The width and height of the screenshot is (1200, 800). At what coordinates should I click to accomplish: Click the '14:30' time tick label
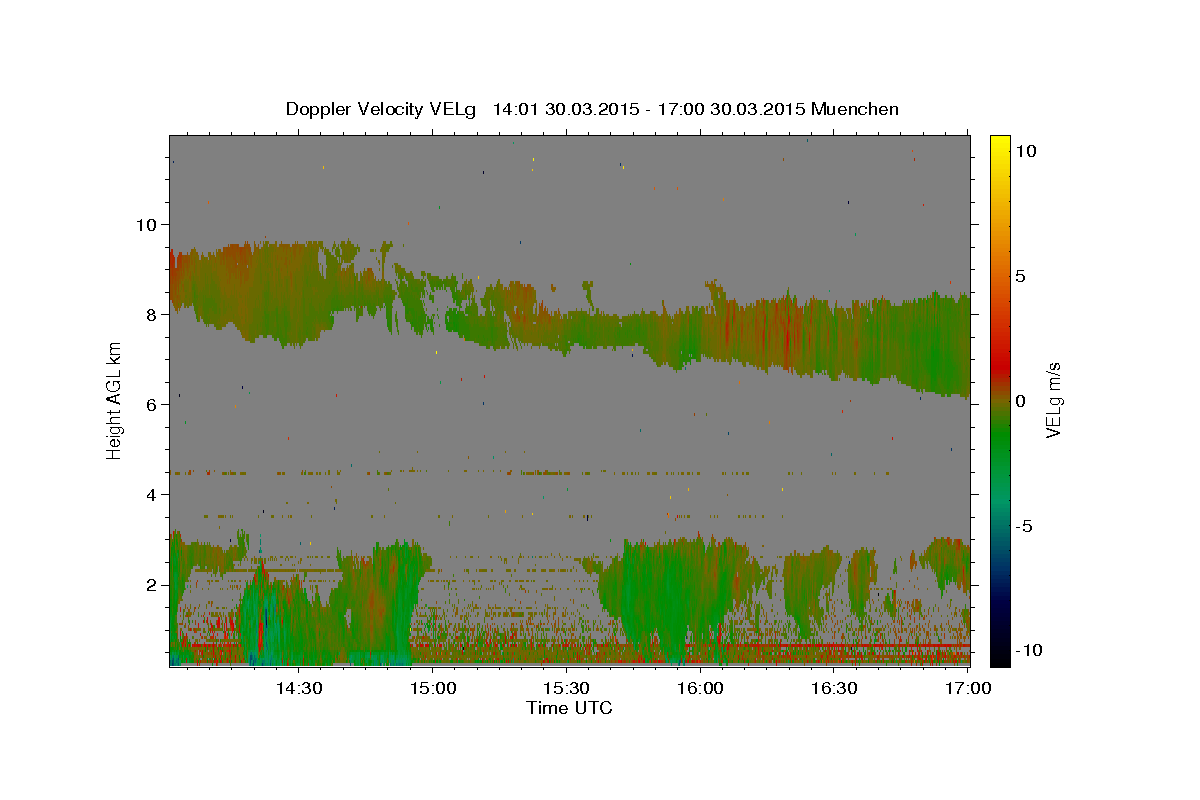coord(298,688)
